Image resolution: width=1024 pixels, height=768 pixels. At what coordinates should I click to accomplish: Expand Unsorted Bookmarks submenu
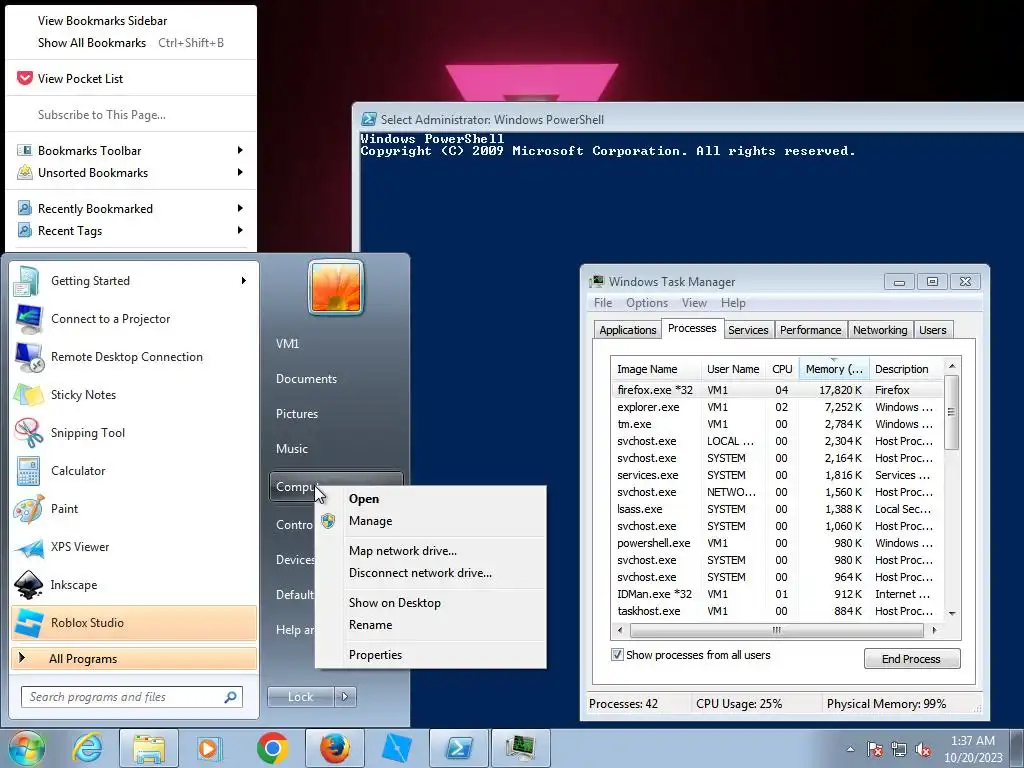click(x=240, y=172)
